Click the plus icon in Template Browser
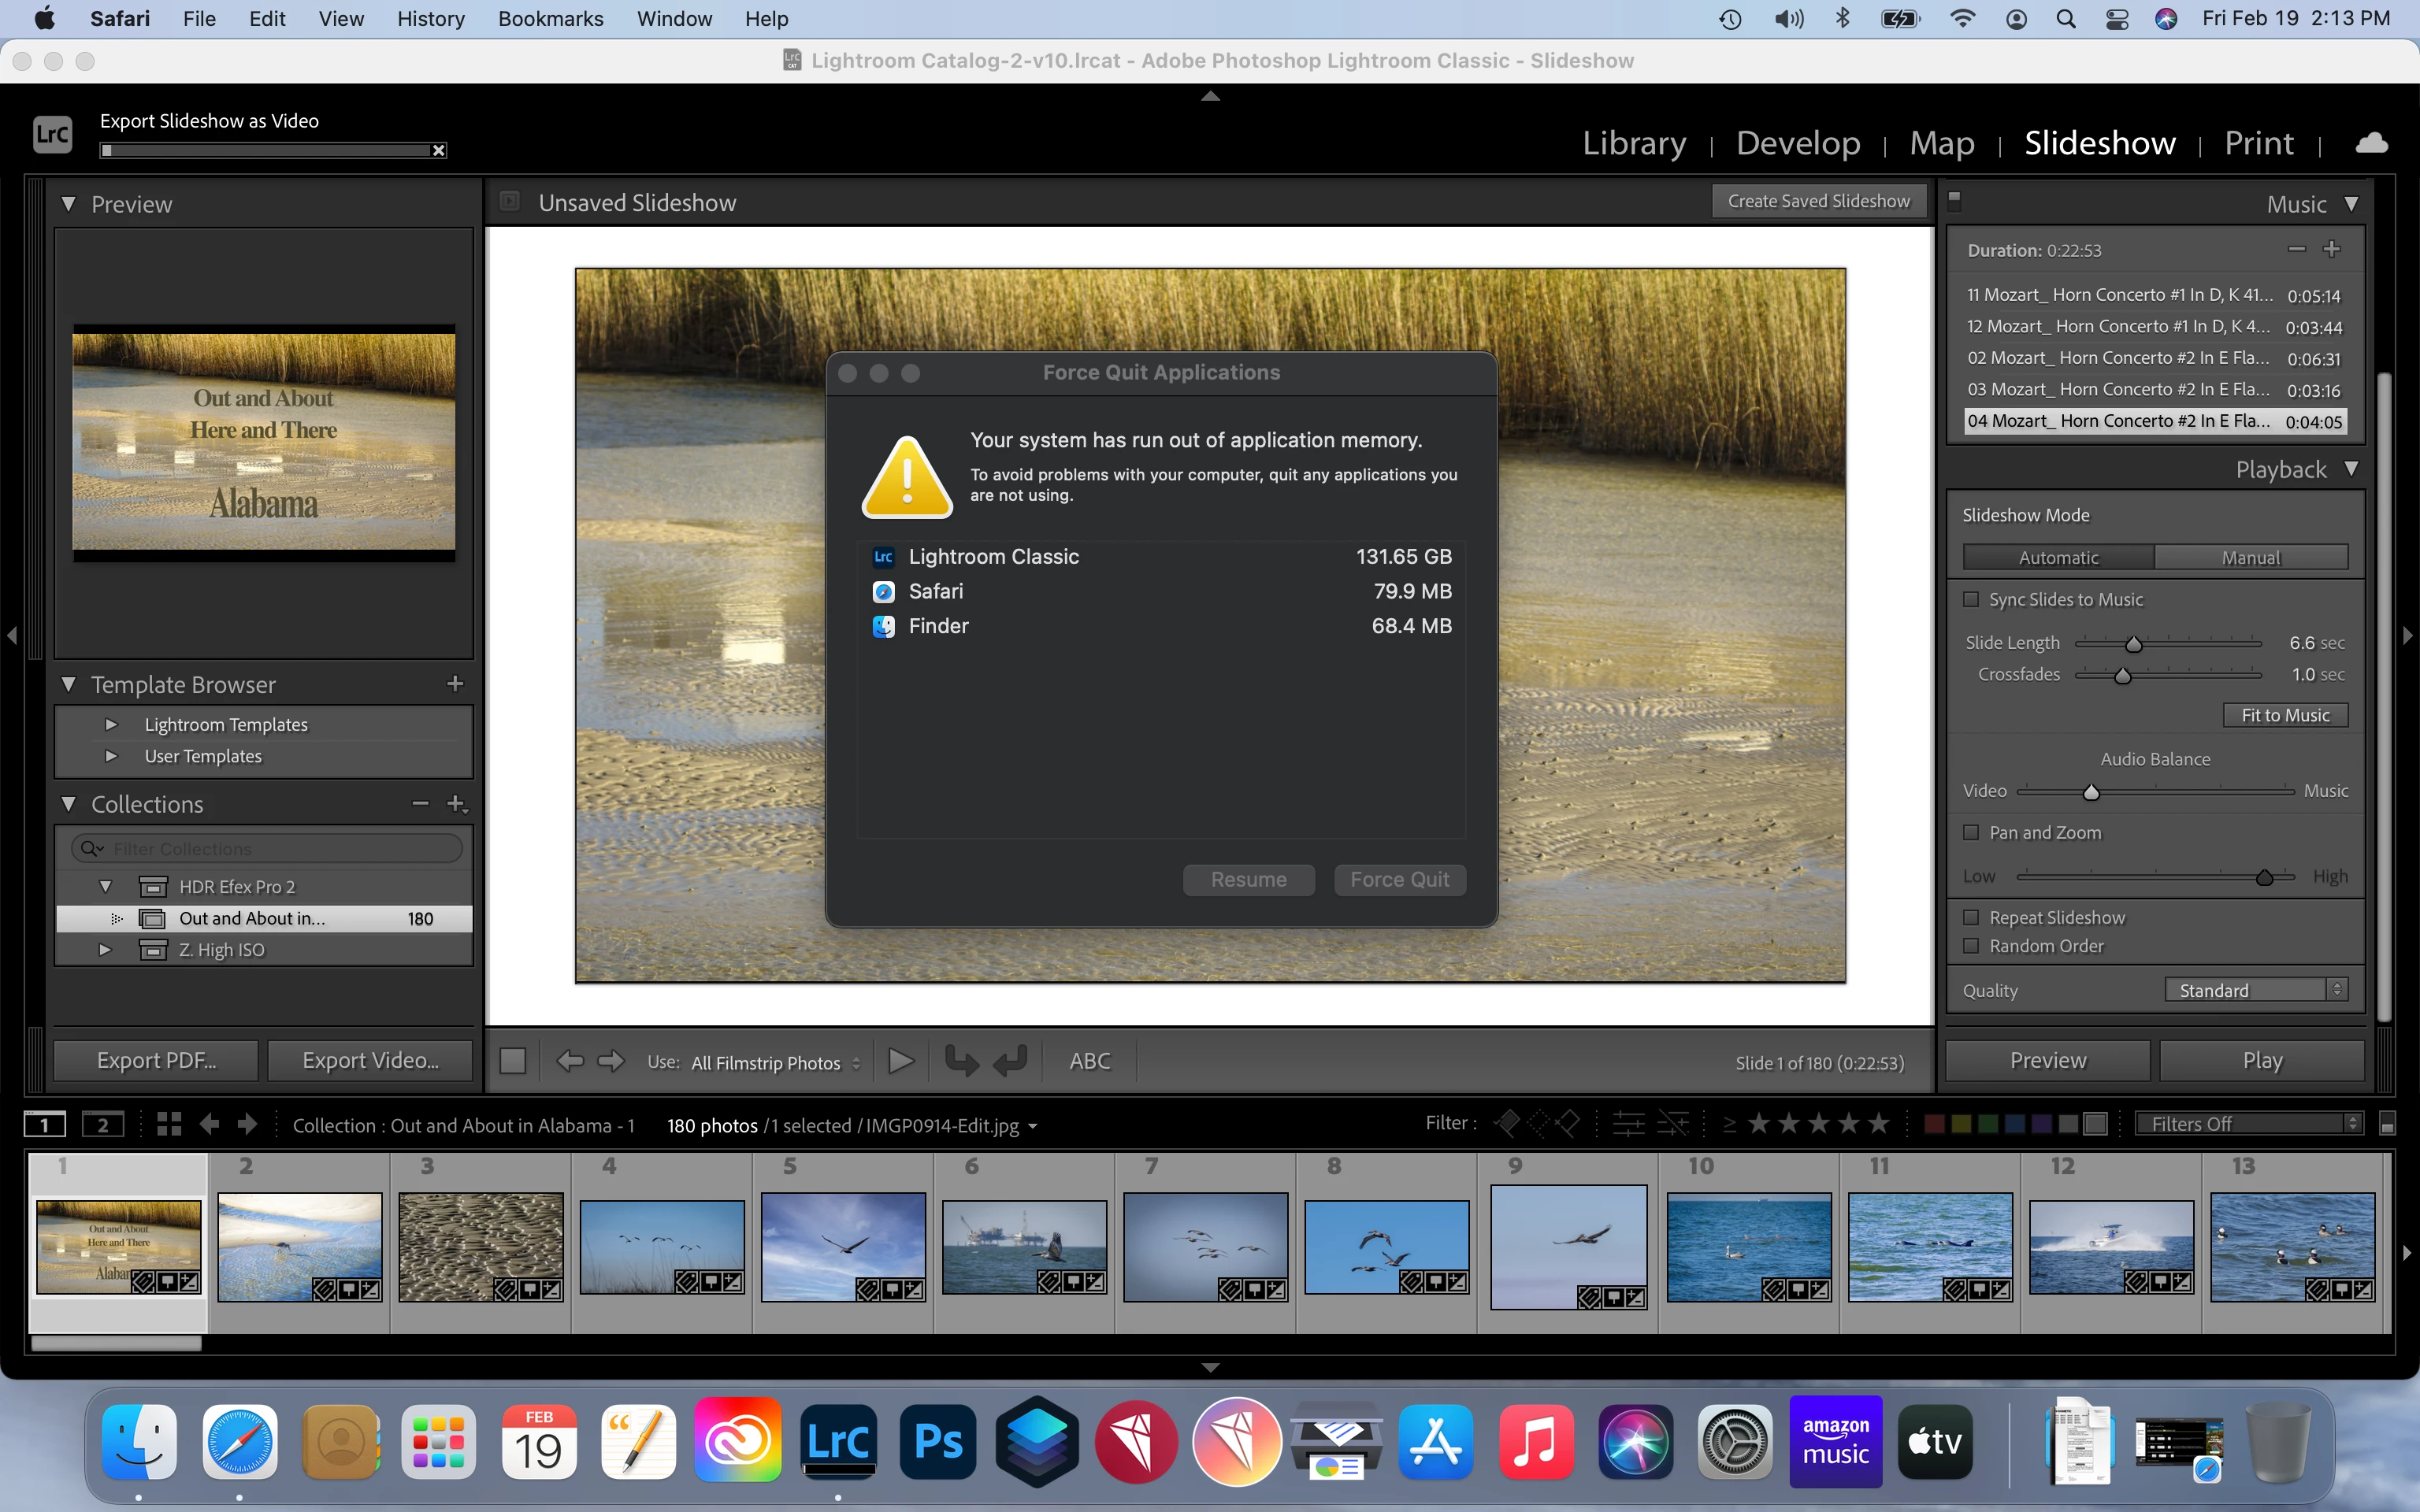This screenshot has height=1512, width=2420. click(x=455, y=684)
